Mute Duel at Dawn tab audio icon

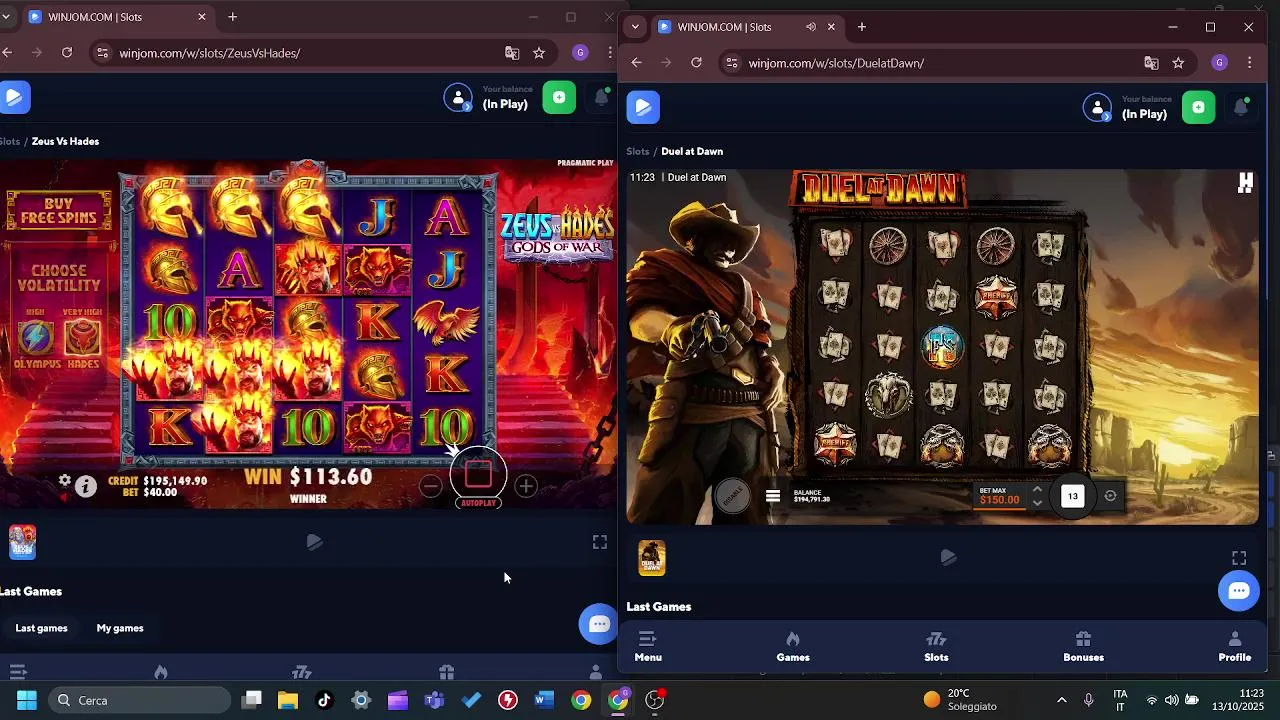811,27
